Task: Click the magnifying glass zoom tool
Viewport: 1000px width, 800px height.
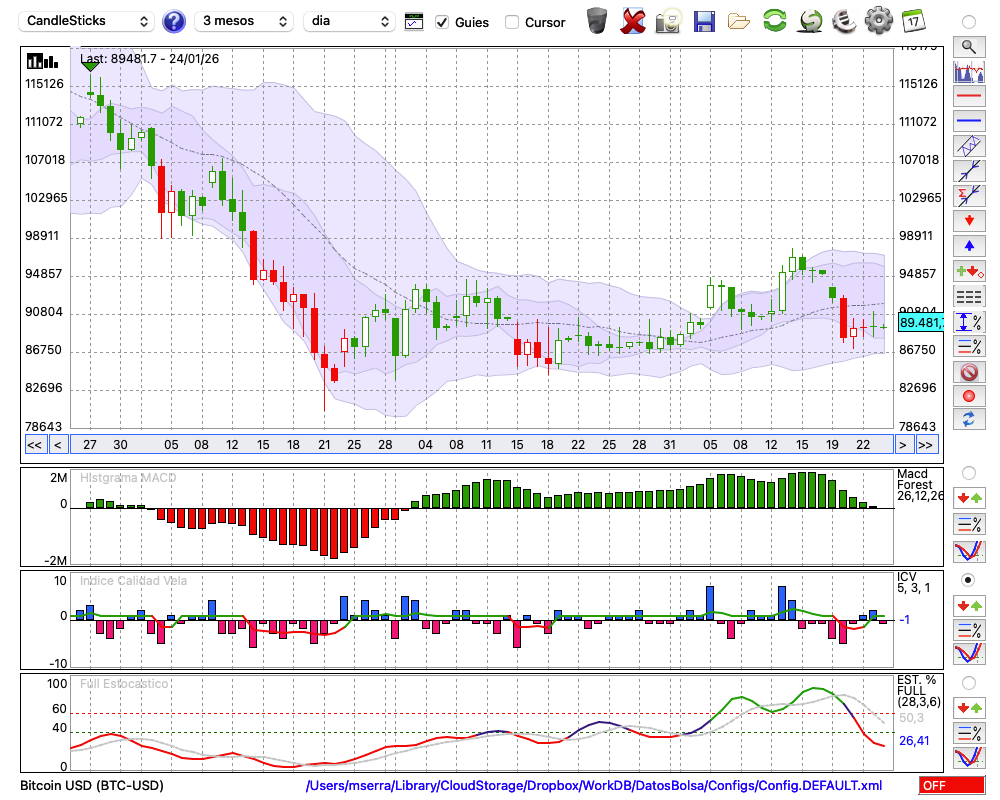Action: coord(968,46)
